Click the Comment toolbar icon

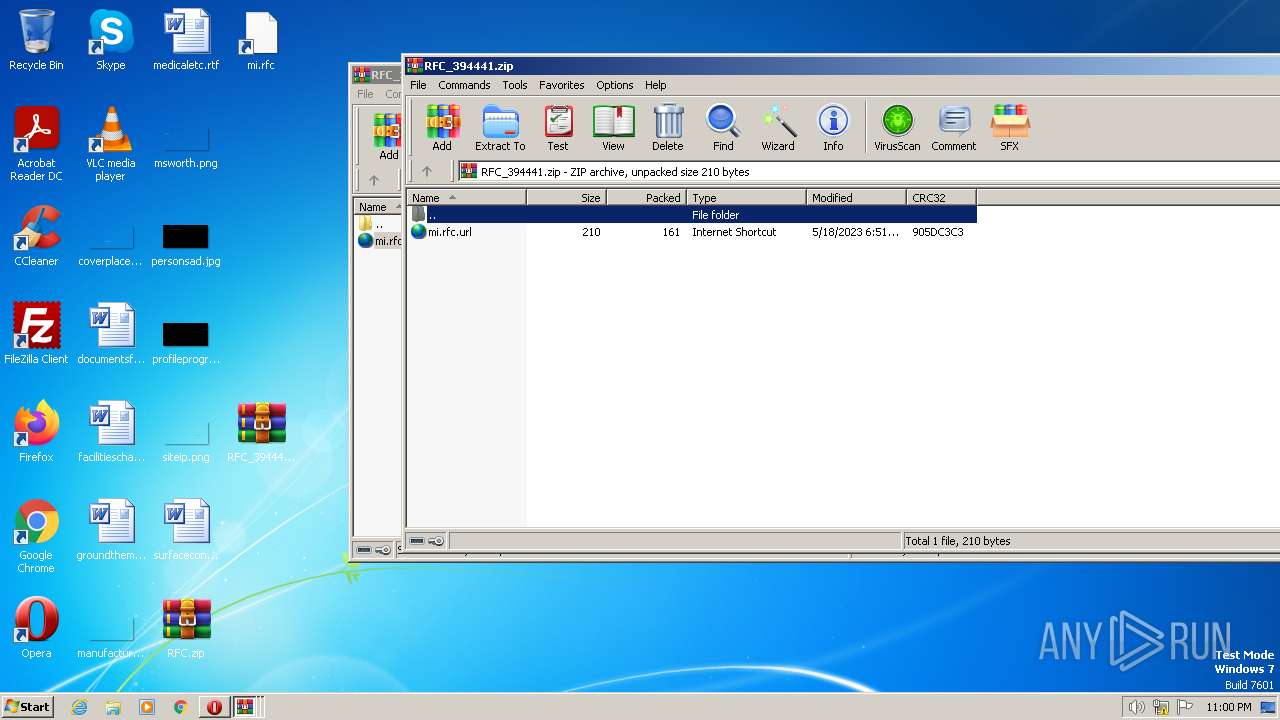[954, 128]
